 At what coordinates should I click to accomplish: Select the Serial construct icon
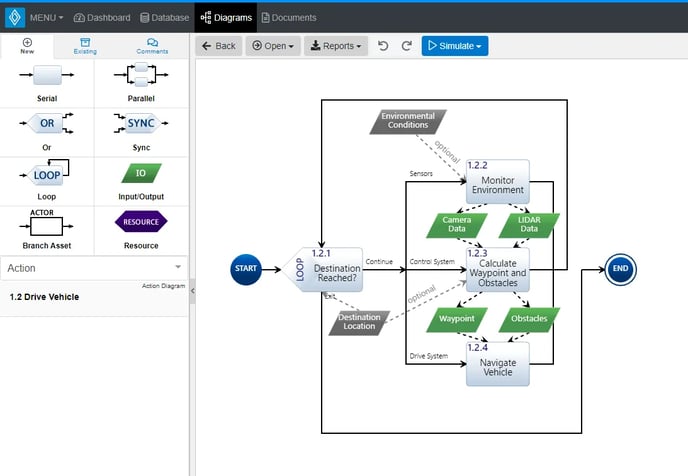(x=47, y=75)
